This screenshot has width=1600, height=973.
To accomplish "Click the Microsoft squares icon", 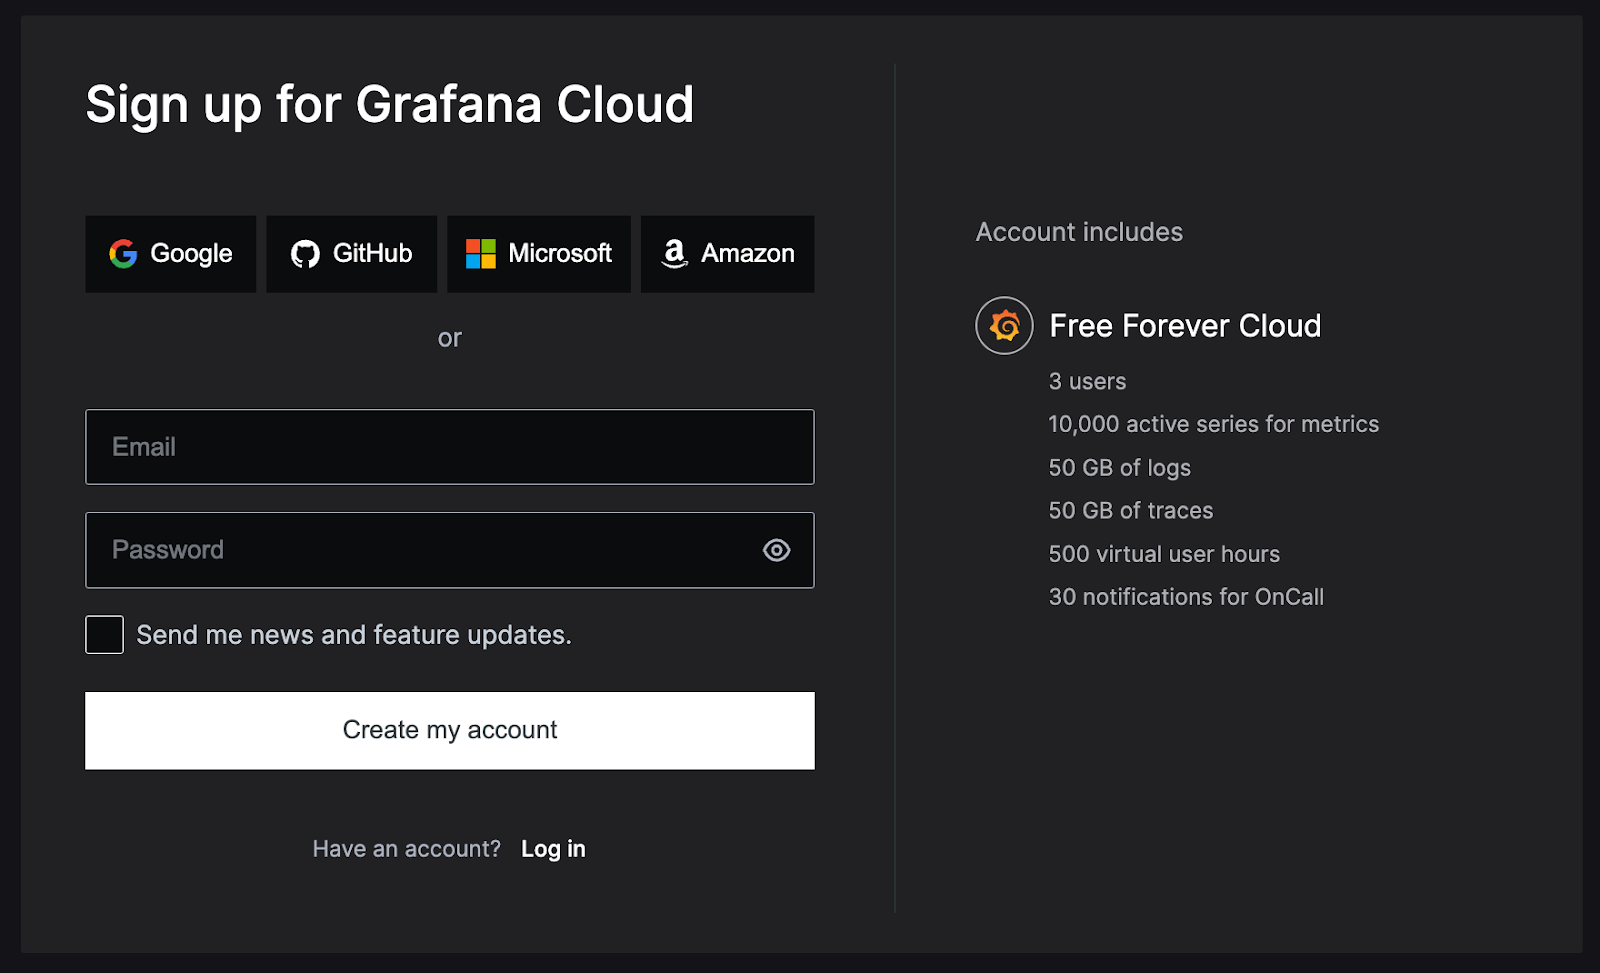I will coord(479,254).
